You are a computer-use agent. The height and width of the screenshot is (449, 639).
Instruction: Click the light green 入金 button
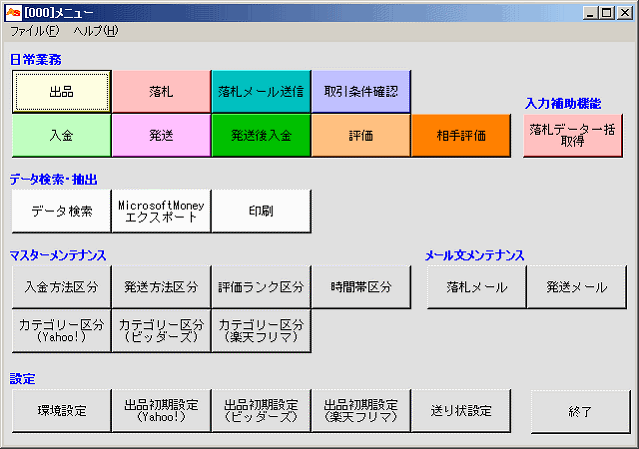pyautogui.click(x=62, y=136)
